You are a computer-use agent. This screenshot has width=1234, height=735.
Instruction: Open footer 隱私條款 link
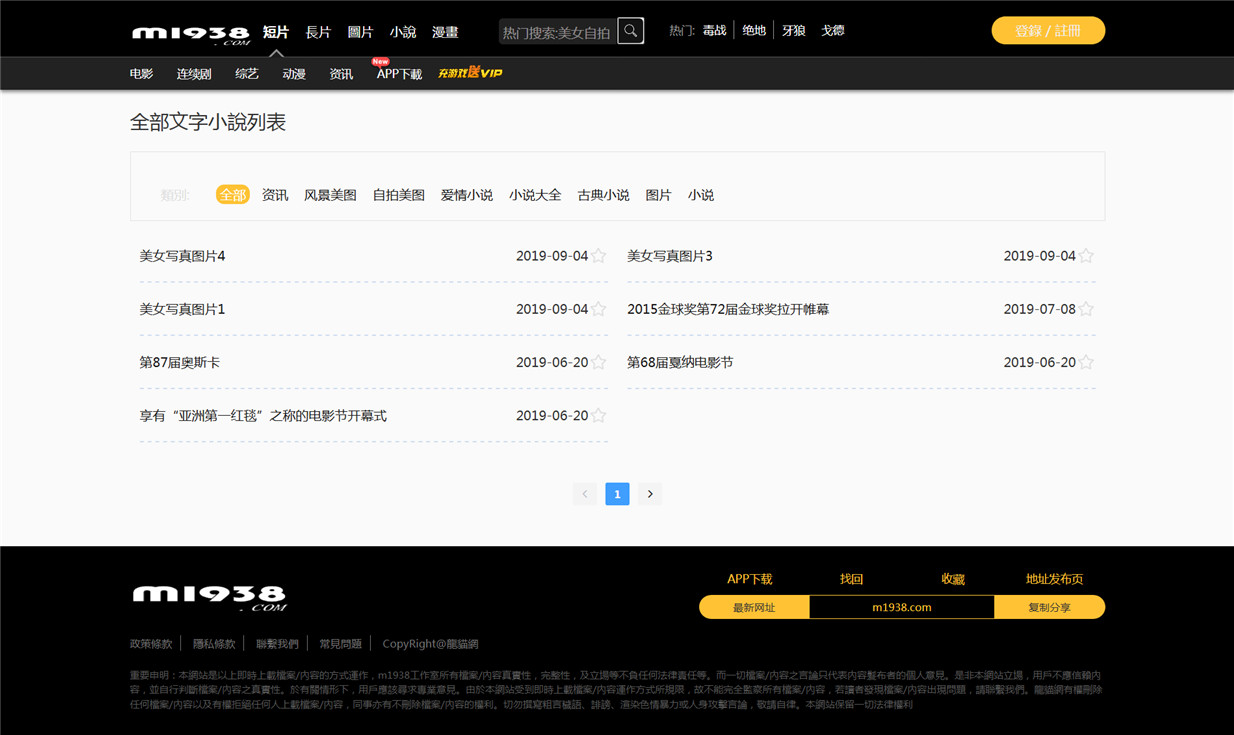coord(214,644)
